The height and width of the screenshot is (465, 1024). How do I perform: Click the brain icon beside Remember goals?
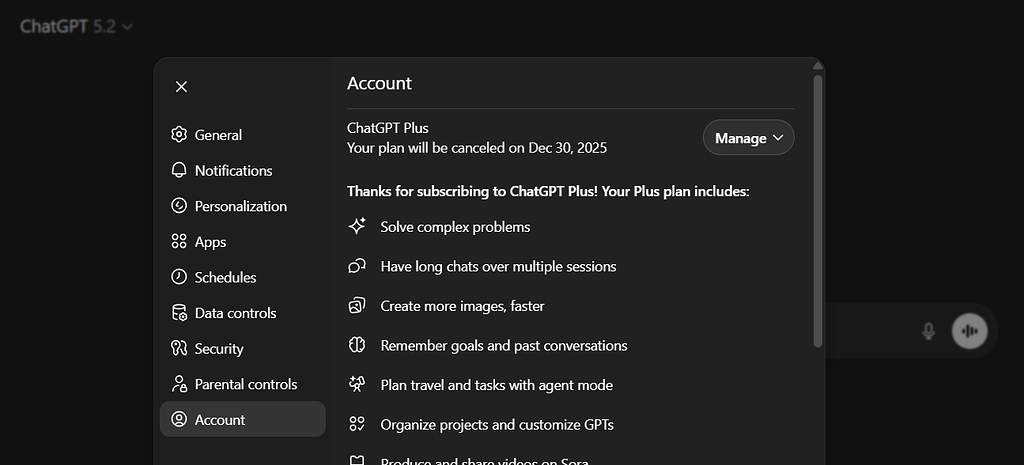(x=357, y=345)
